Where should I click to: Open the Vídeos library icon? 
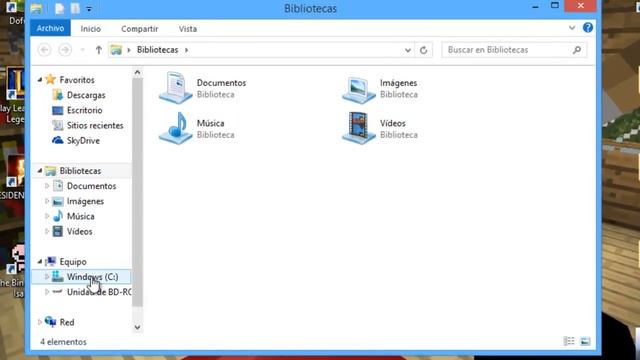point(359,128)
